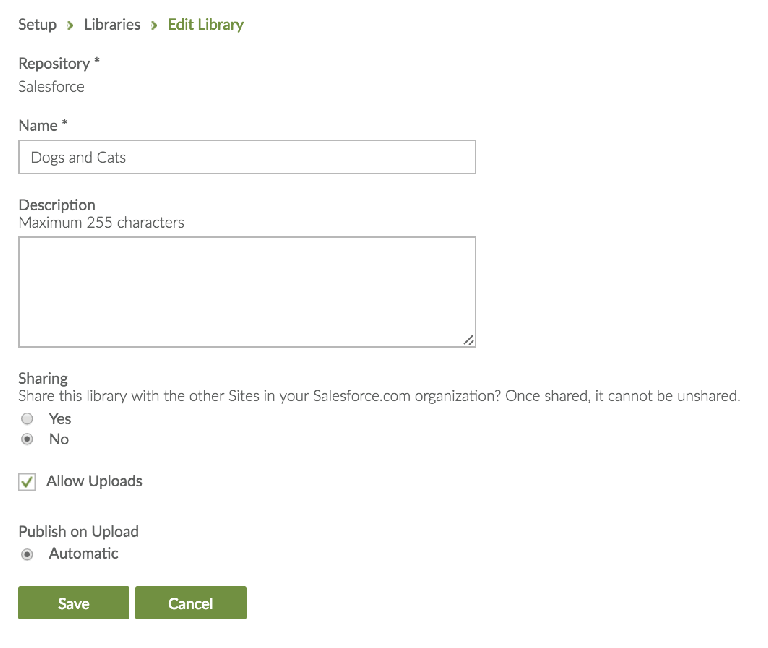768x648 pixels.
Task: Save the library changes
Action: click(73, 603)
